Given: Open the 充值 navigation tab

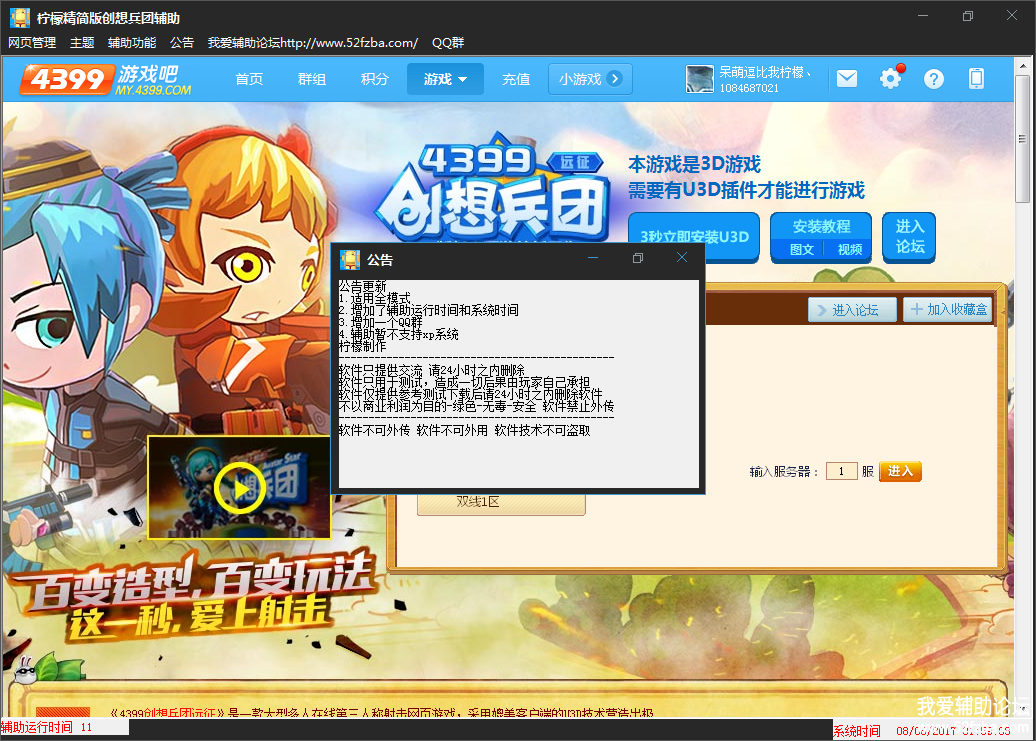Looking at the screenshot, I should pyautogui.click(x=516, y=79).
